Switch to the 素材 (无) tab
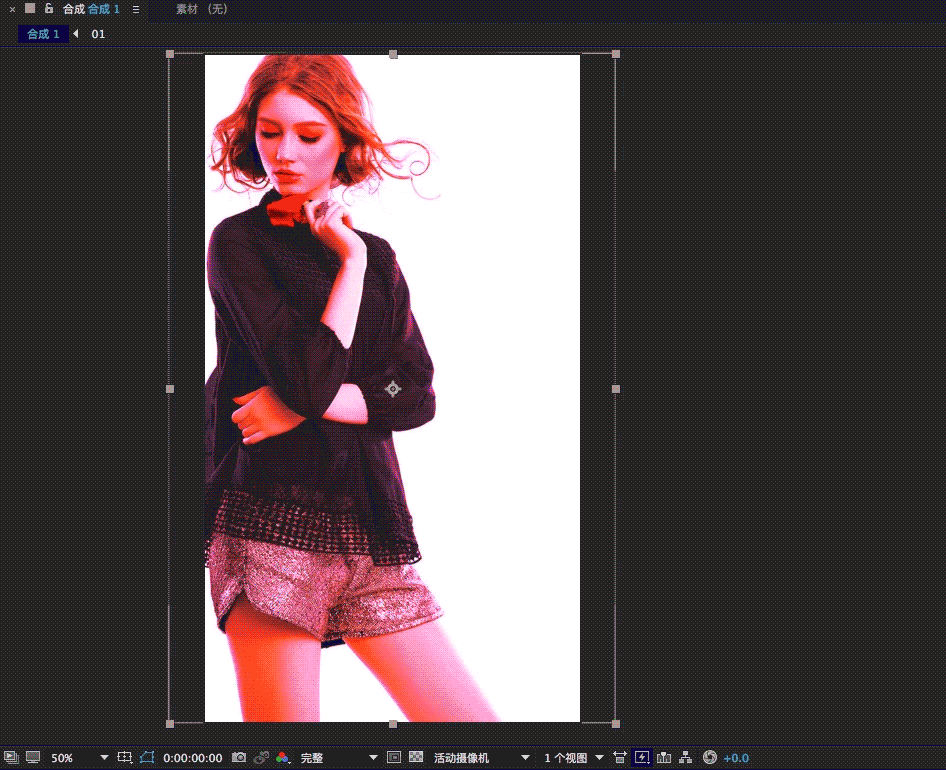946x770 pixels. 202,9
